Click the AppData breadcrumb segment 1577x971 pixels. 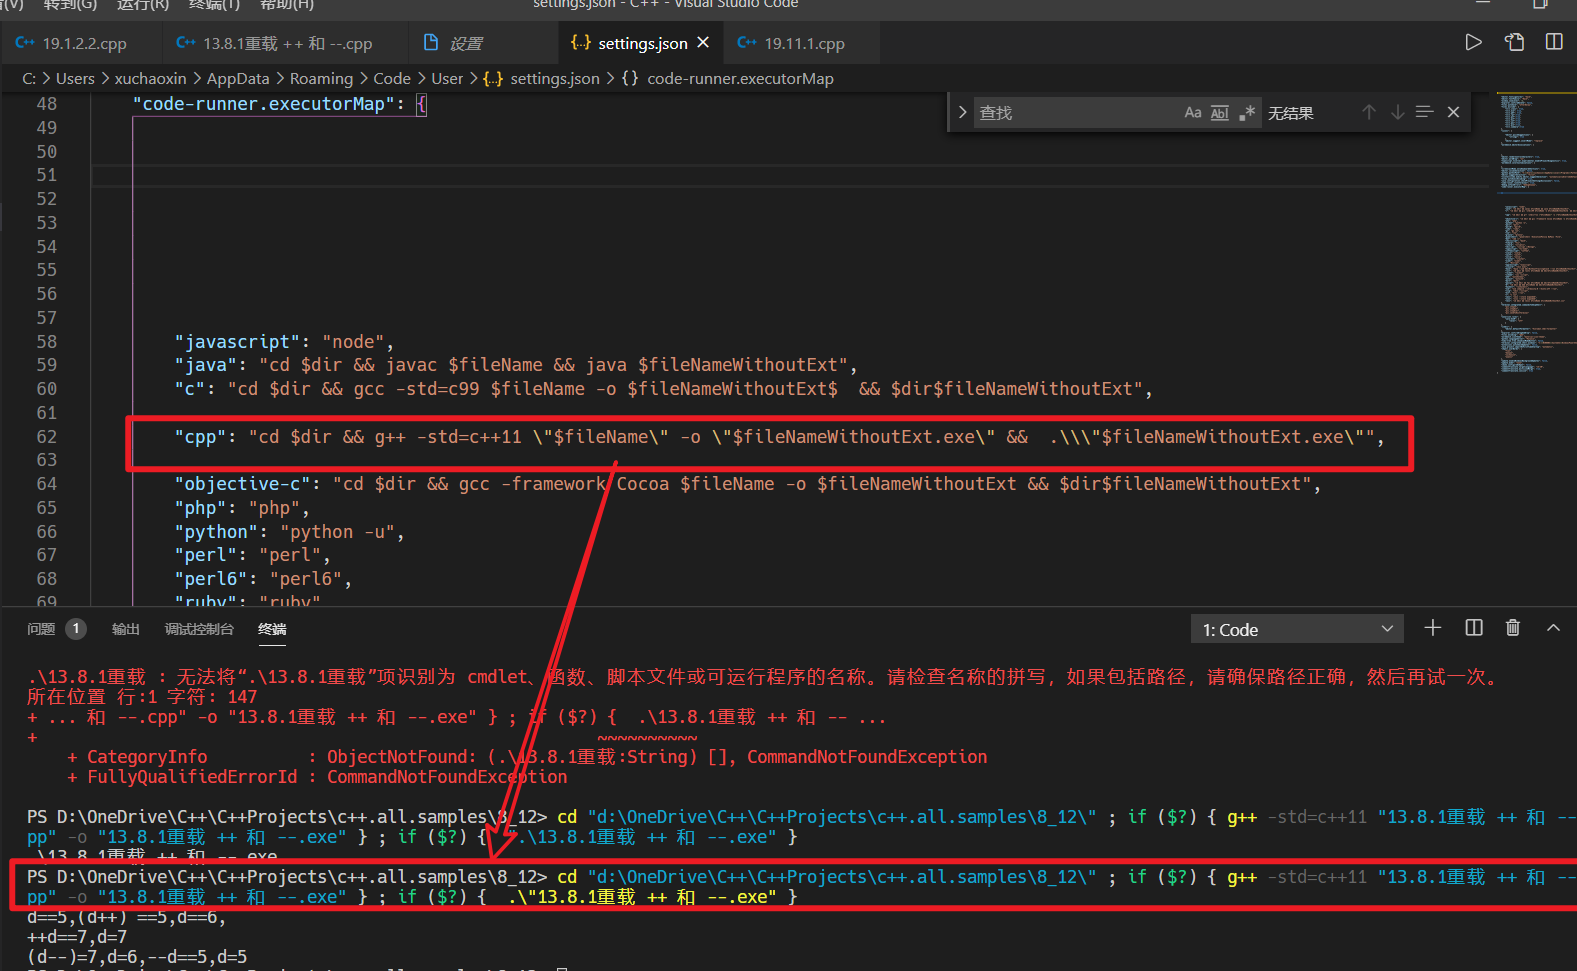point(238,78)
